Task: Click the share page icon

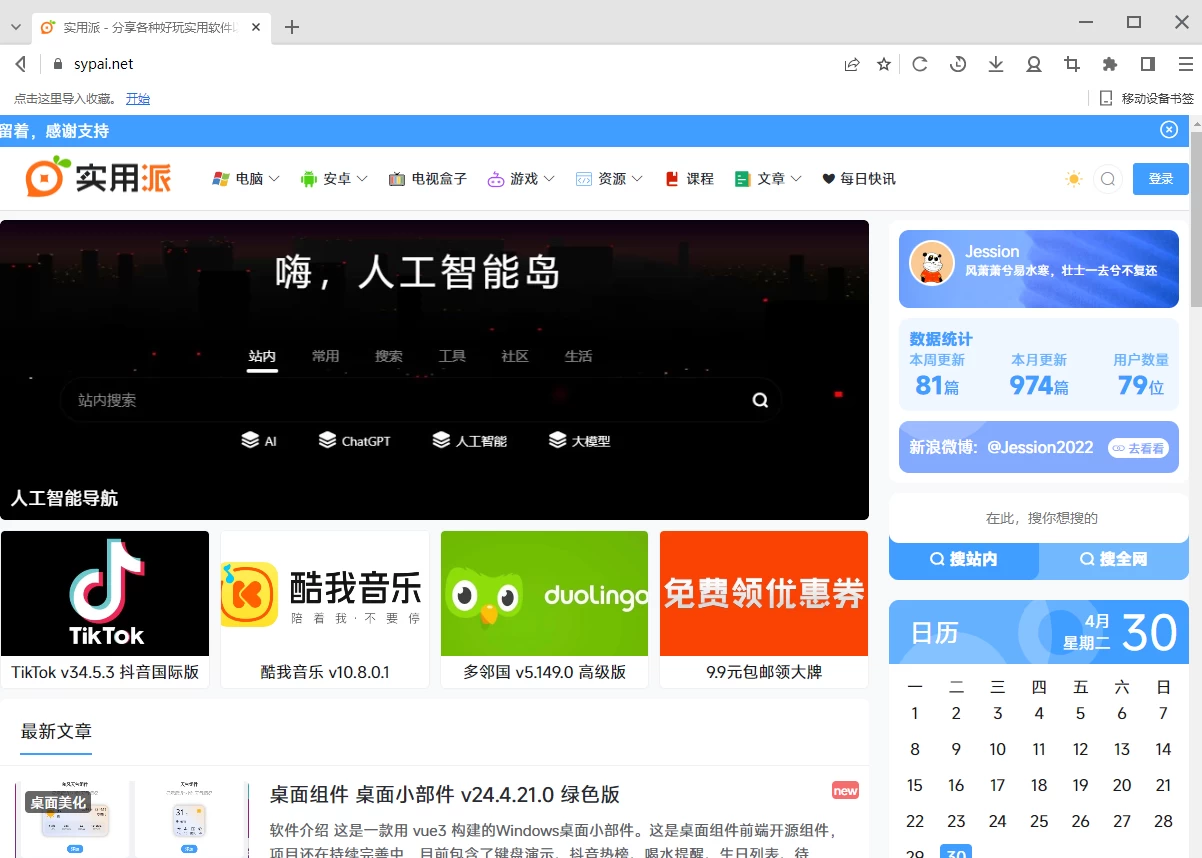Action: 852,65
